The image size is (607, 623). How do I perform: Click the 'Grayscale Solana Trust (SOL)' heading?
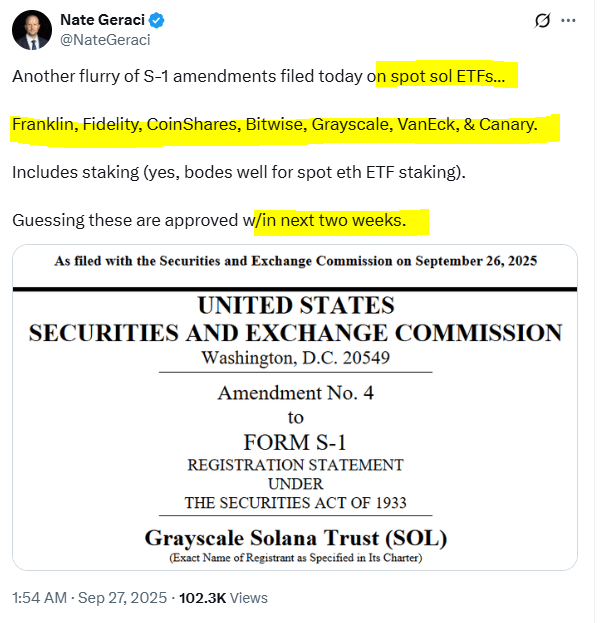[x=296, y=538]
